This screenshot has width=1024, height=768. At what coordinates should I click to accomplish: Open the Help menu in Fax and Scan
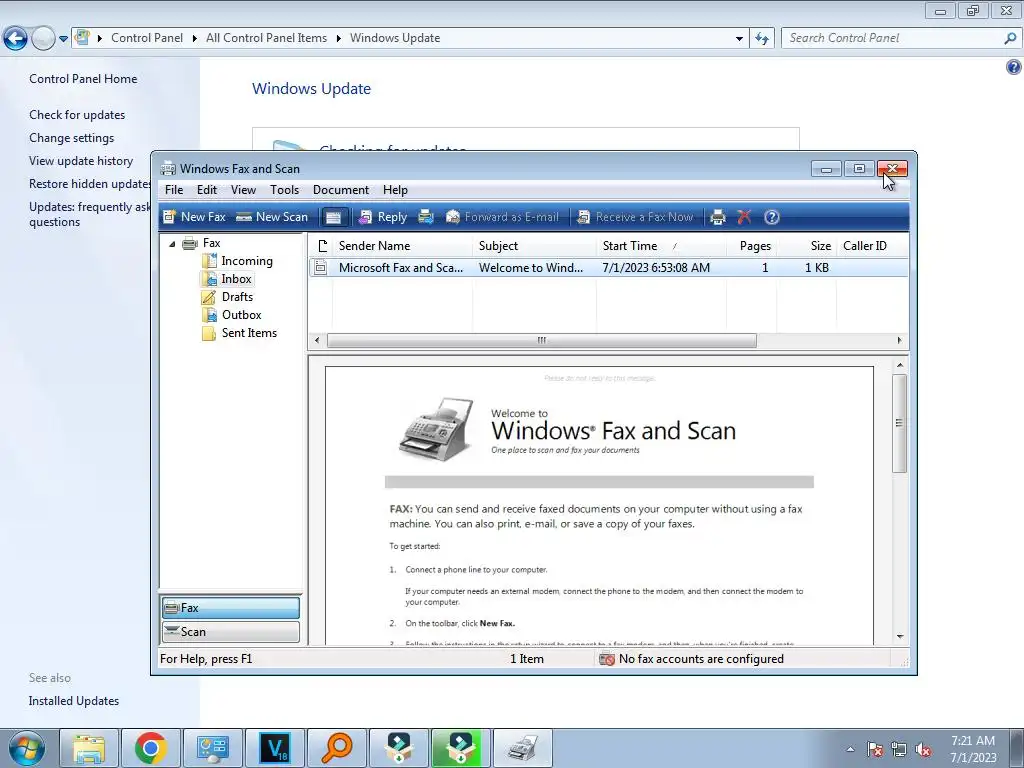pyautogui.click(x=395, y=190)
